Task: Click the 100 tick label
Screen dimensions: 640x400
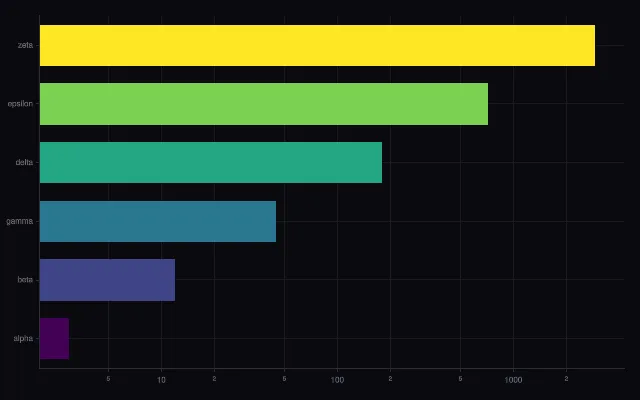Action: [x=337, y=380]
